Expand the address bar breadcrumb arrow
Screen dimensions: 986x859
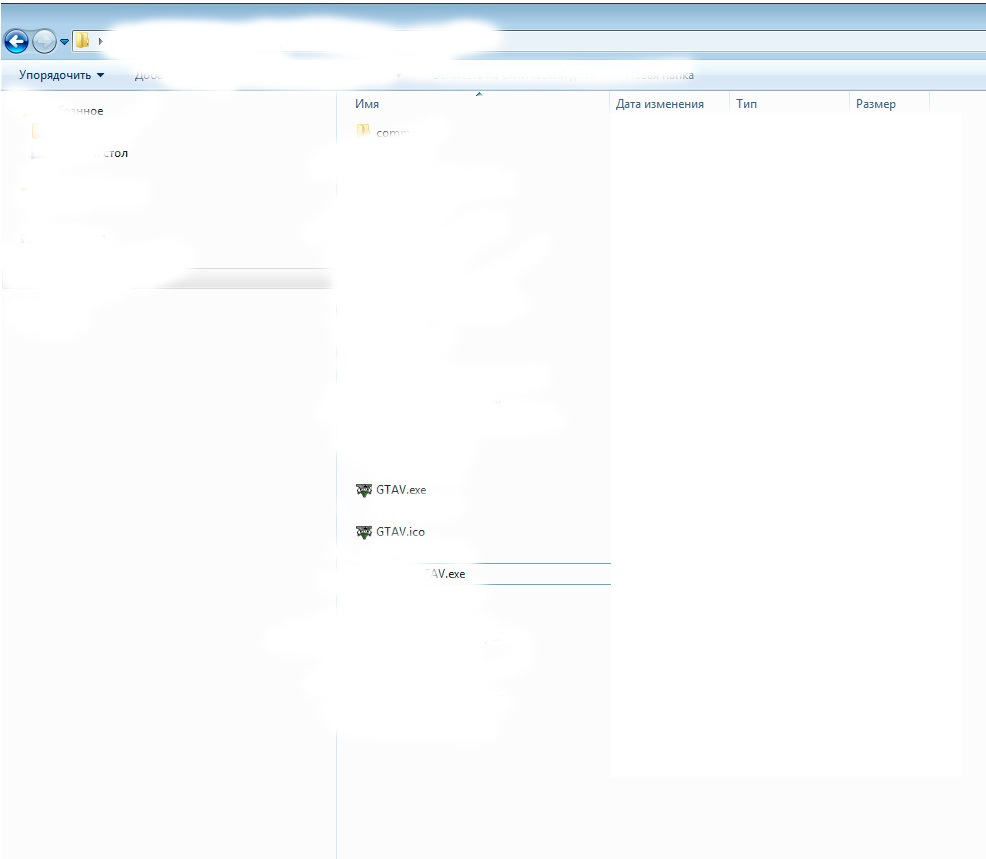pyautogui.click(x=101, y=42)
